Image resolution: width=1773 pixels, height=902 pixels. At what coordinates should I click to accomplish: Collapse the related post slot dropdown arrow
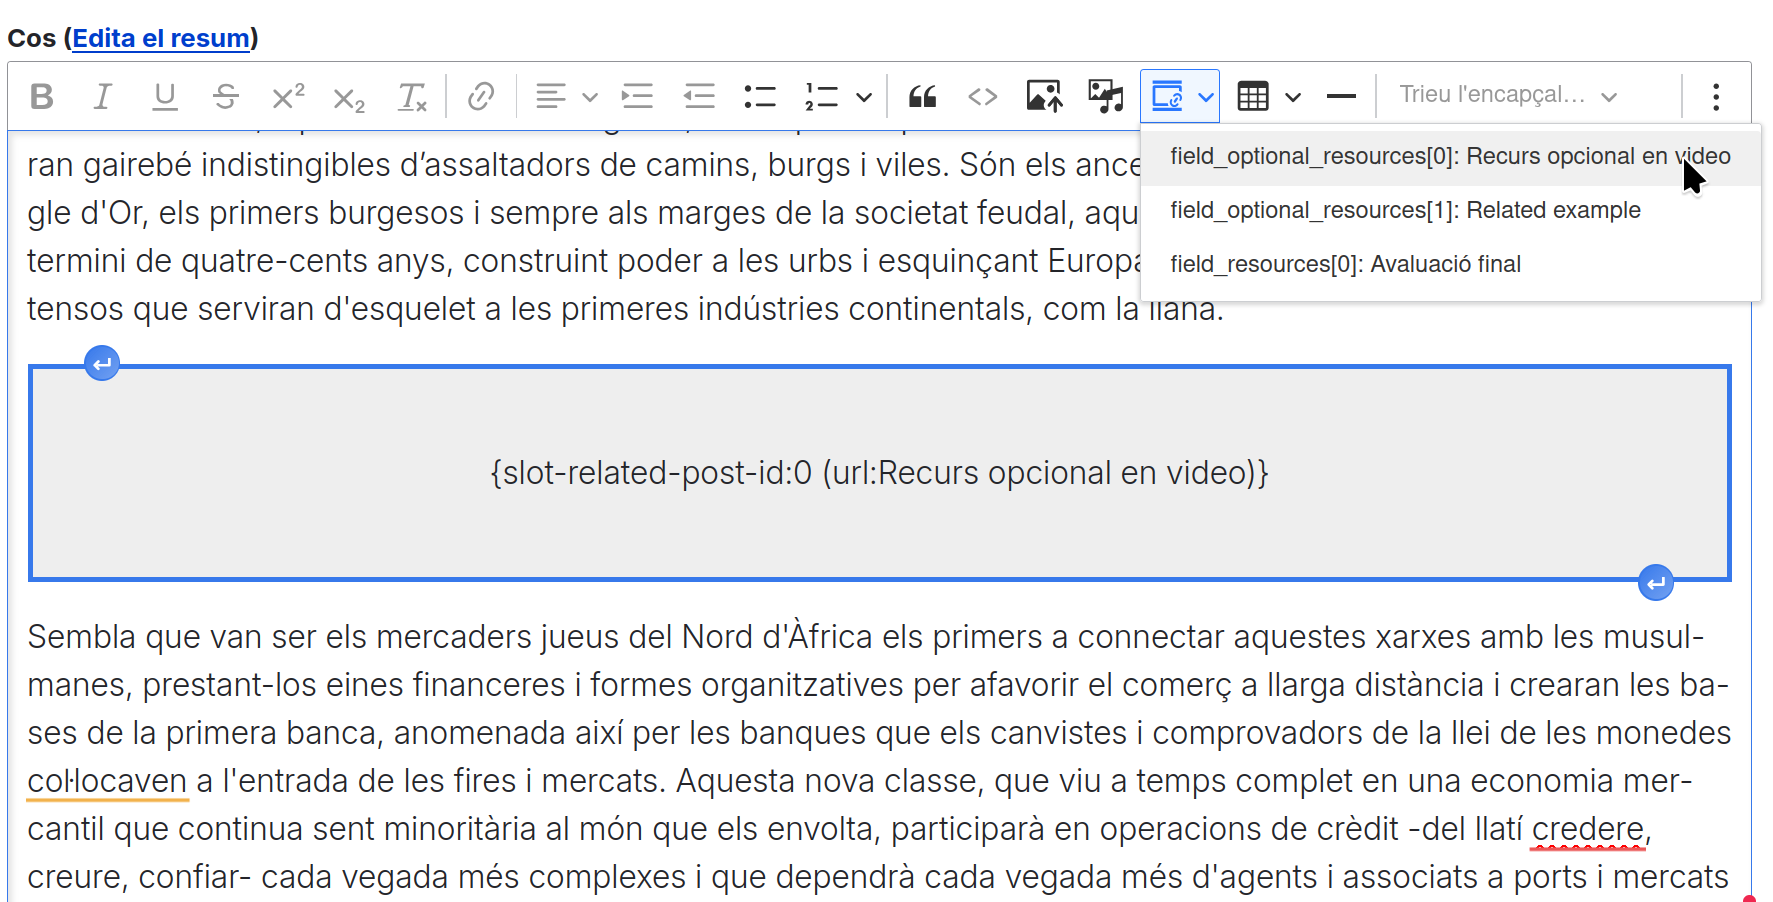tap(1206, 97)
